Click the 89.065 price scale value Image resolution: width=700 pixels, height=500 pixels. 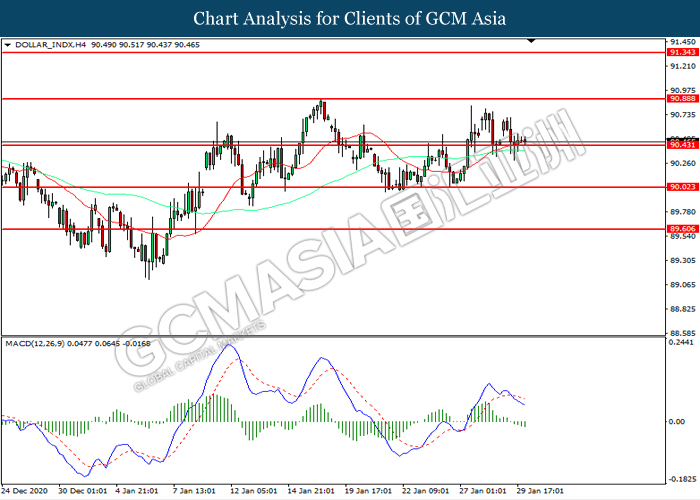[x=683, y=285]
